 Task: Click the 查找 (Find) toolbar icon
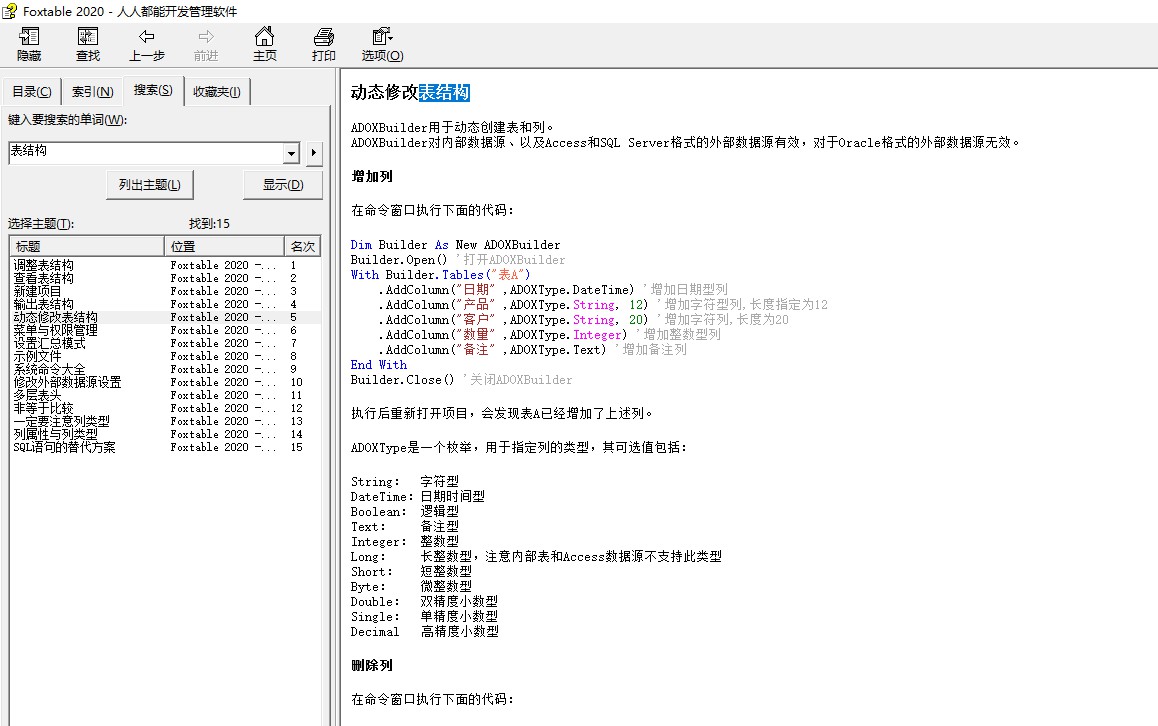pos(87,44)
